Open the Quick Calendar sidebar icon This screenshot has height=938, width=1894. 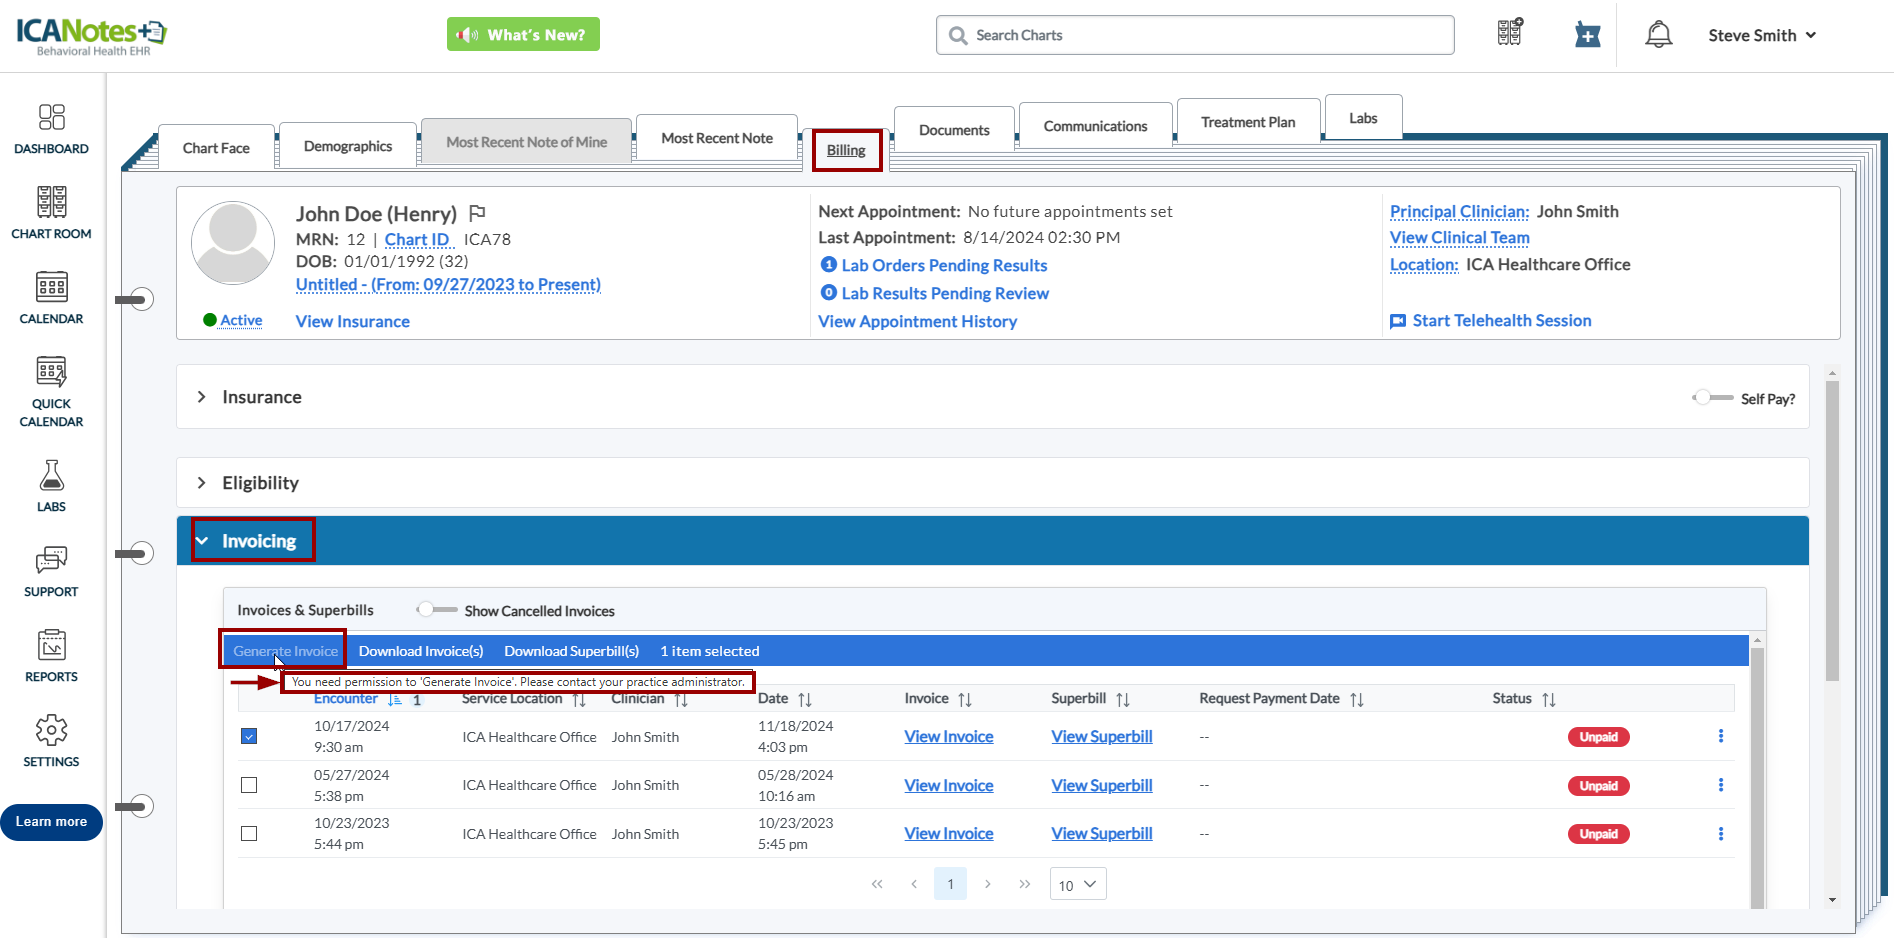51,373
